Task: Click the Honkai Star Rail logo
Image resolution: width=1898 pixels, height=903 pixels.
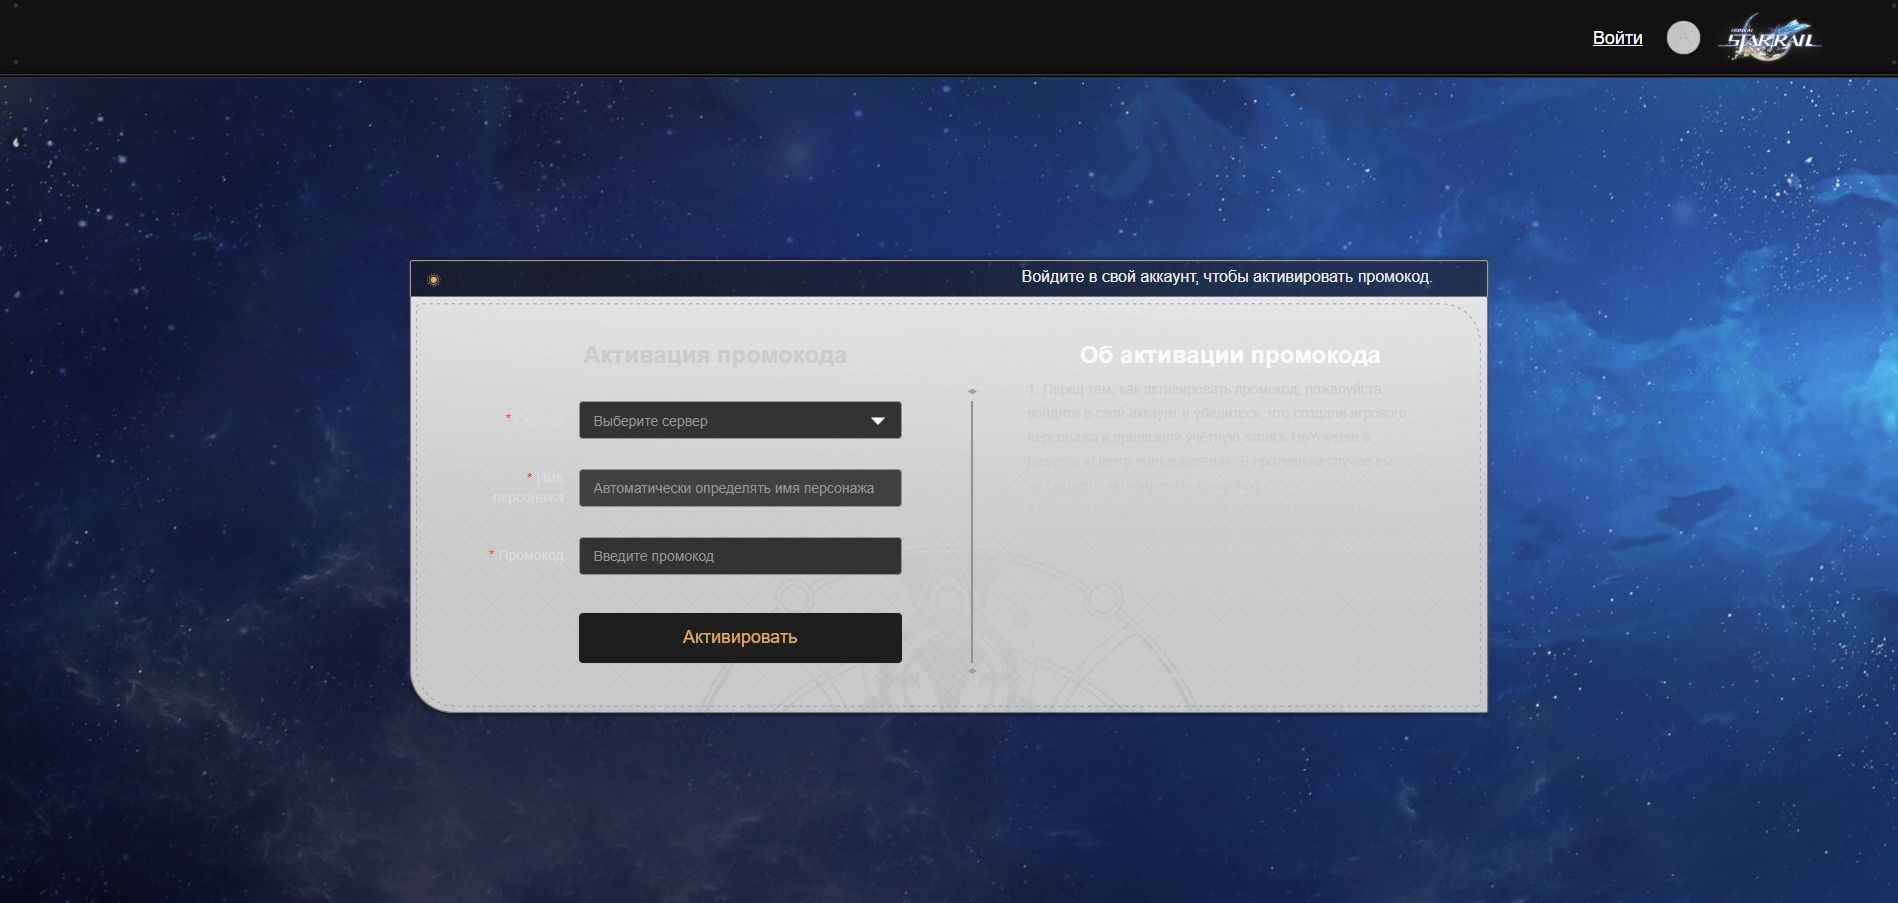Action: 1770,38
